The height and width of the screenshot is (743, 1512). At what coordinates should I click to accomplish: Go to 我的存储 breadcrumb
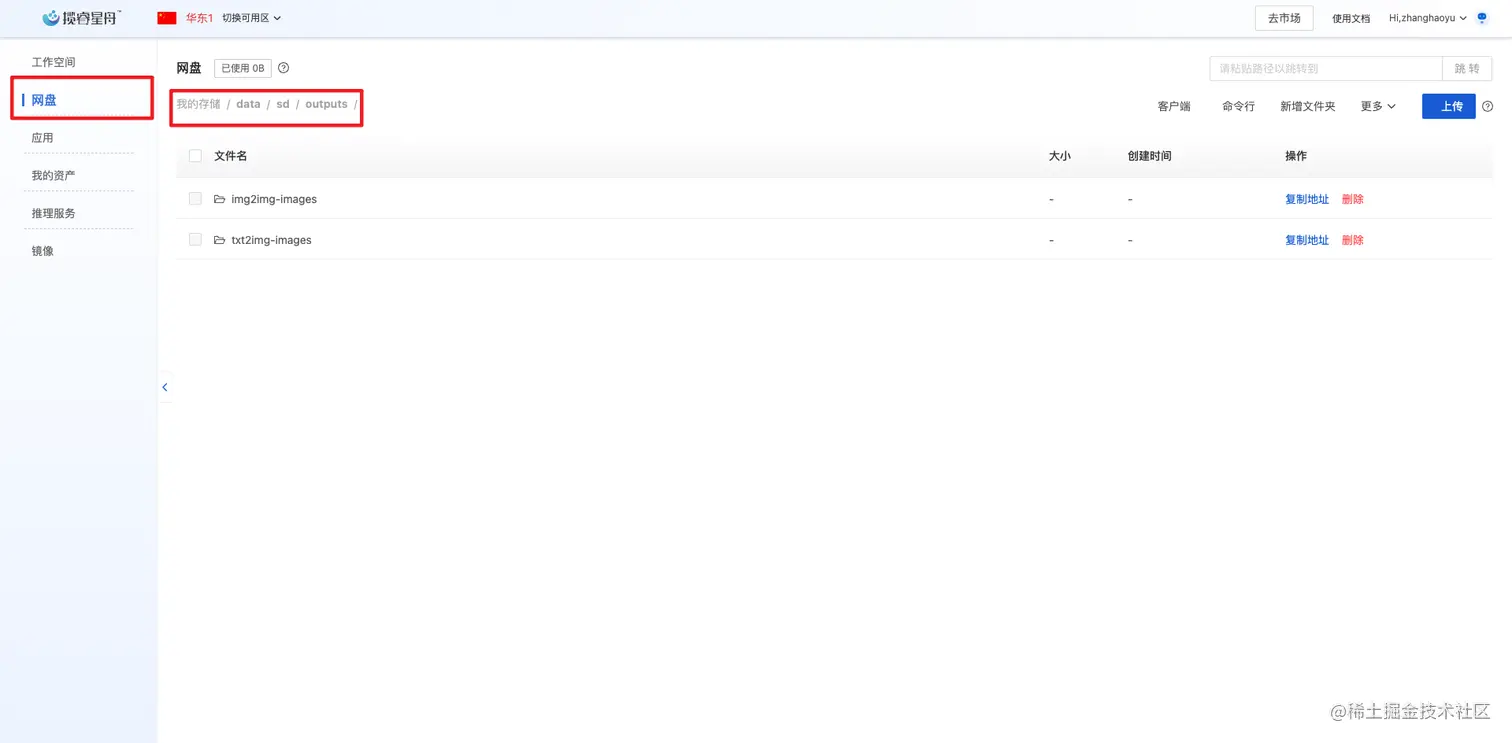pyautogui.click(x=198, y=104)
